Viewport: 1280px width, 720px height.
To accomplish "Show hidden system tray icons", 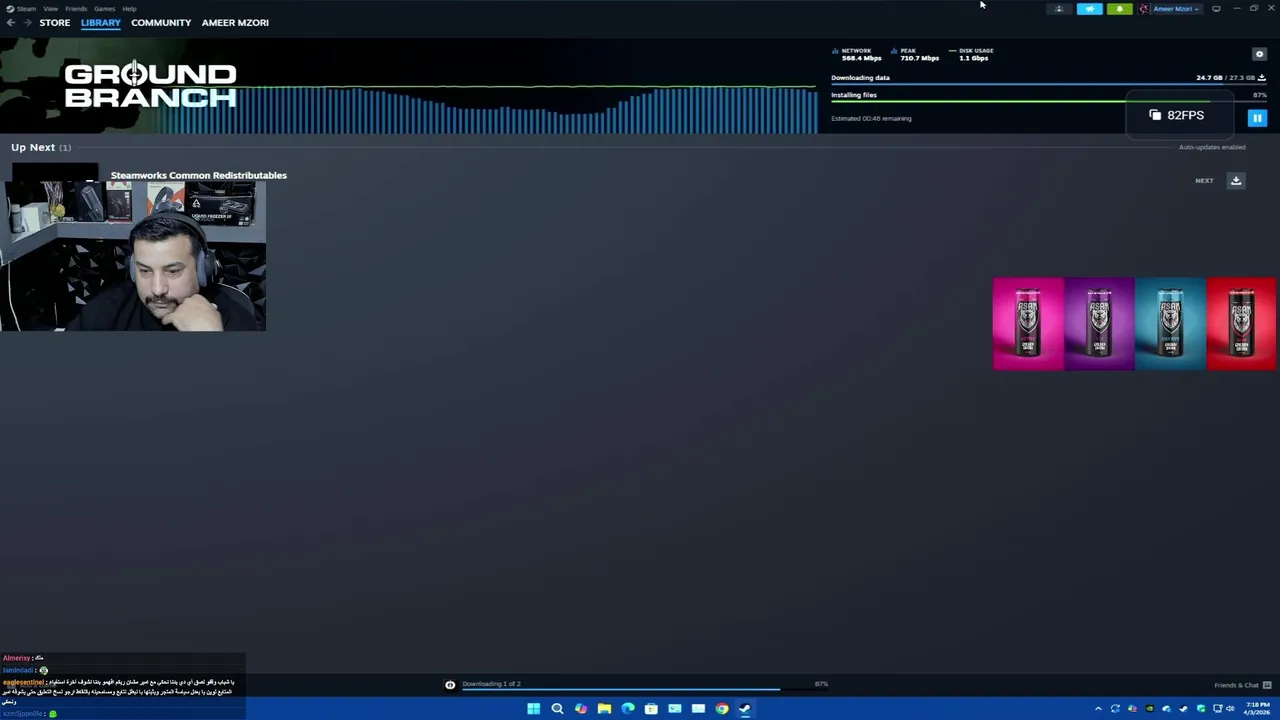I will (1098, 709).
